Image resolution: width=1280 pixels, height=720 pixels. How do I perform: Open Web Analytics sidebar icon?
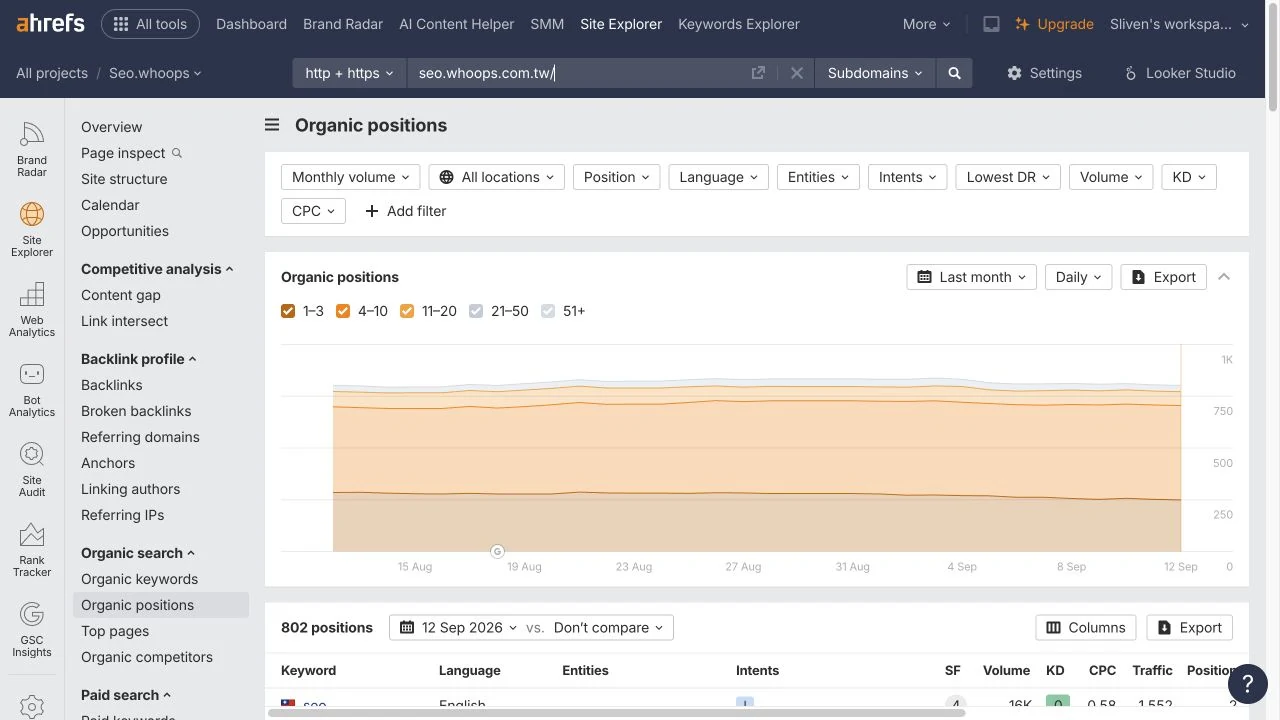(32, 310)
